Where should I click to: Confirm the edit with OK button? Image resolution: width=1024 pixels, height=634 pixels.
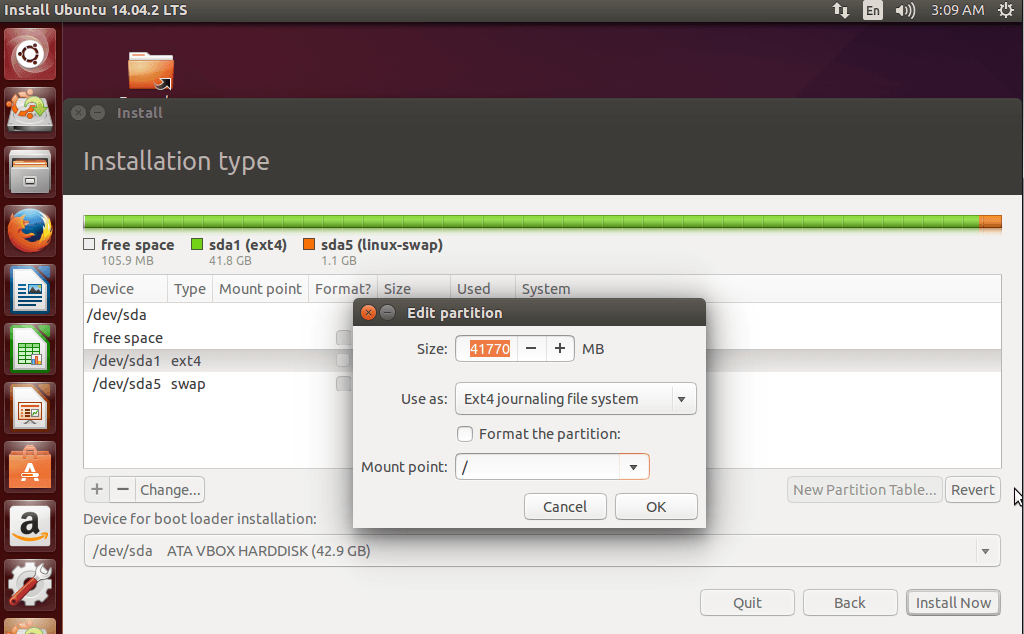(656, 507)
